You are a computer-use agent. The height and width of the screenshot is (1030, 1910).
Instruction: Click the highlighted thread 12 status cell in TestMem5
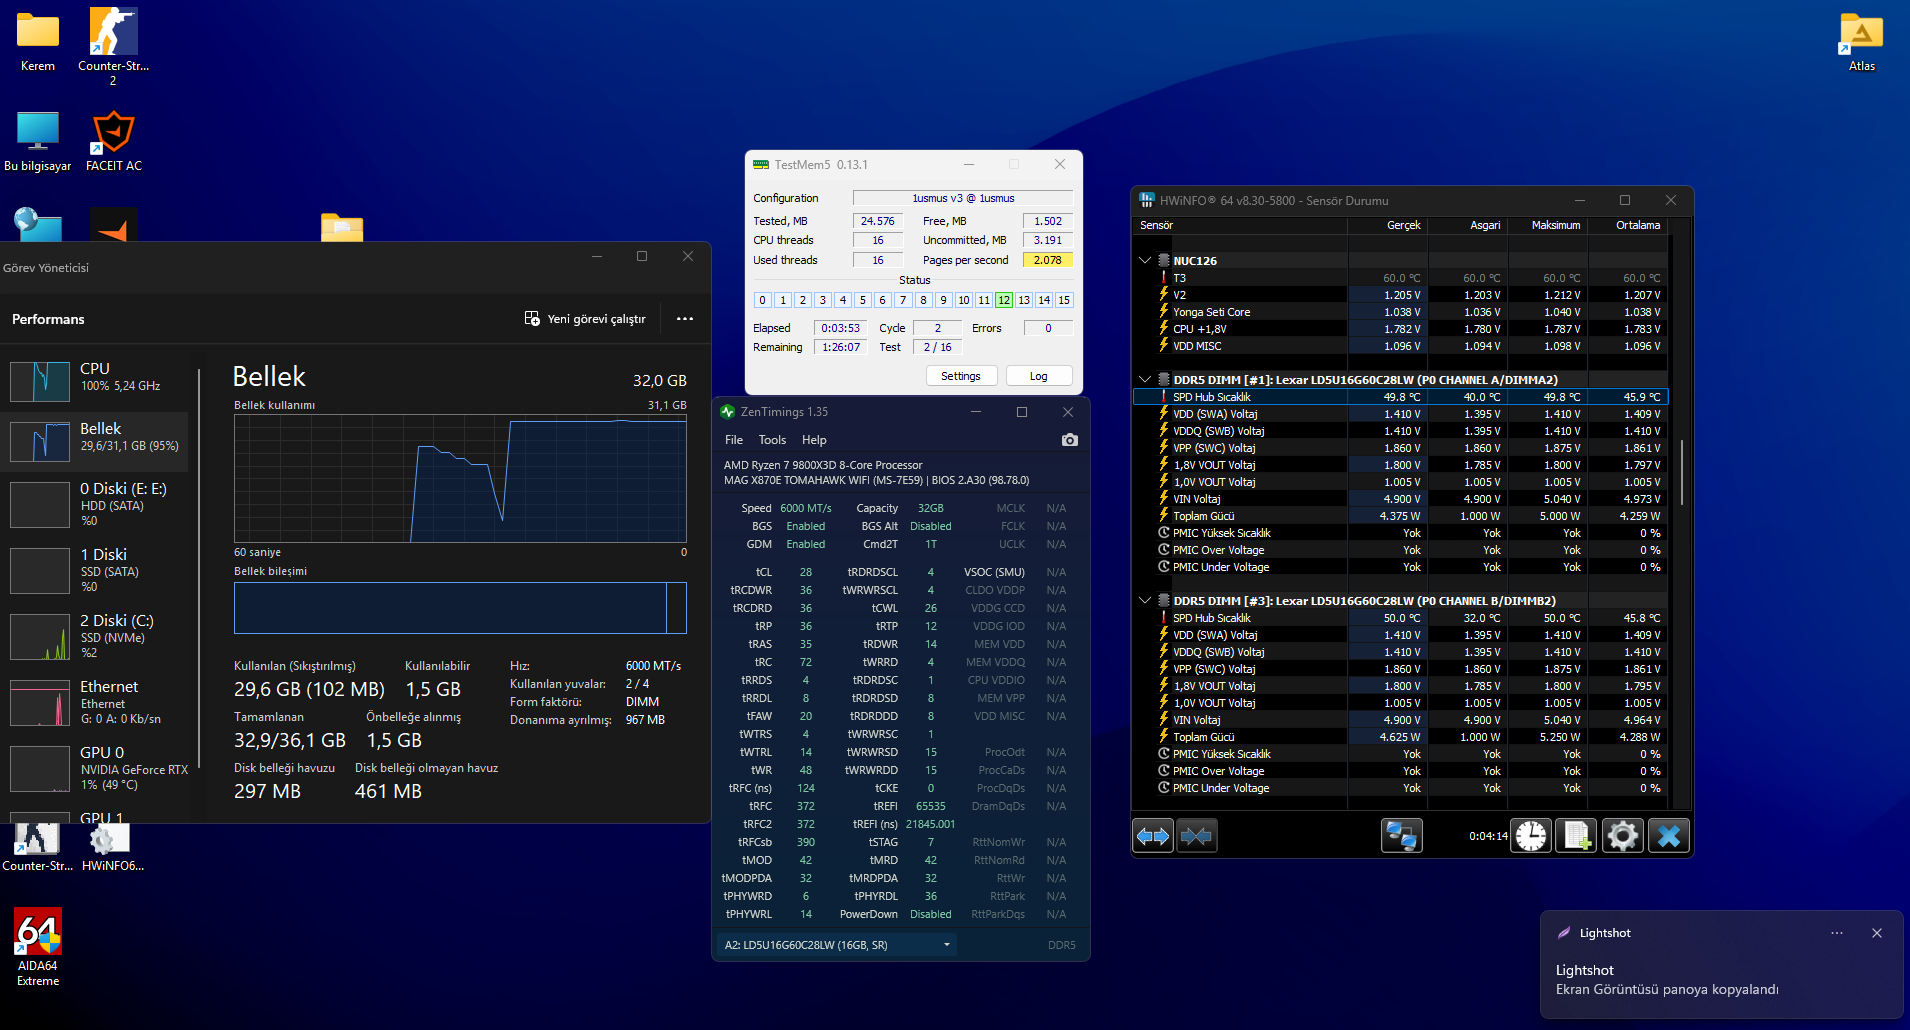[x=1004, y=300]
